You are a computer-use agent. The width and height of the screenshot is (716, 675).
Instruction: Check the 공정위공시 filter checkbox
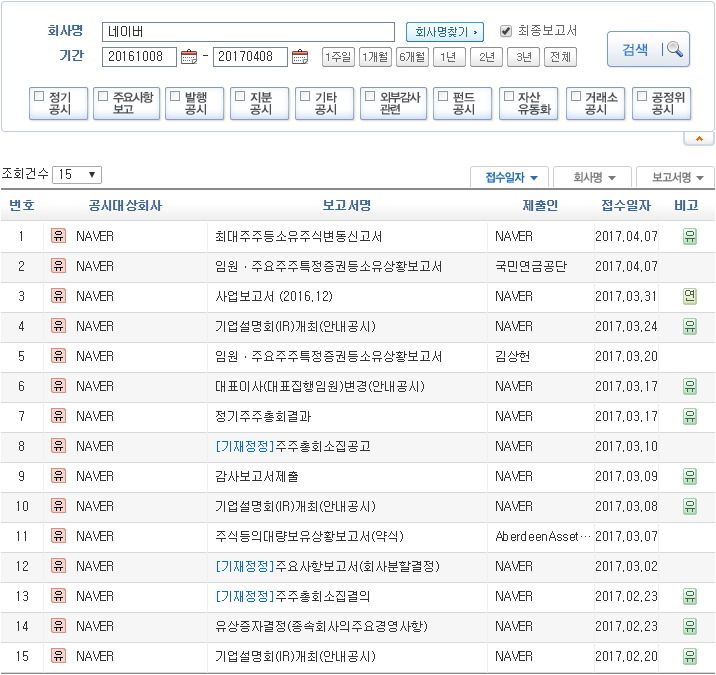(x=642, y=96)
